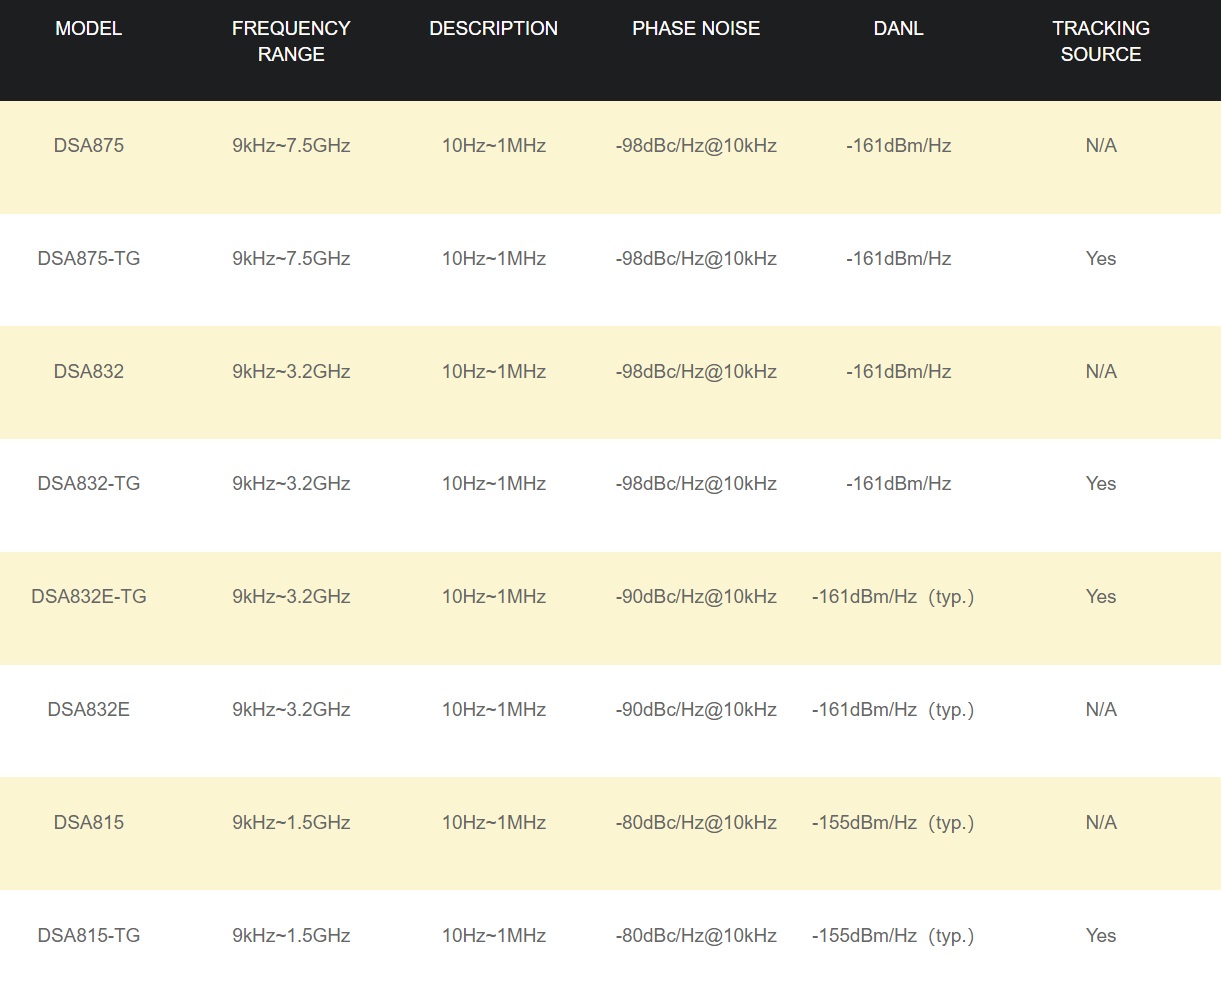Click DSA875-TG frequency range 9kHz~7.5GHz

(291, 259)
